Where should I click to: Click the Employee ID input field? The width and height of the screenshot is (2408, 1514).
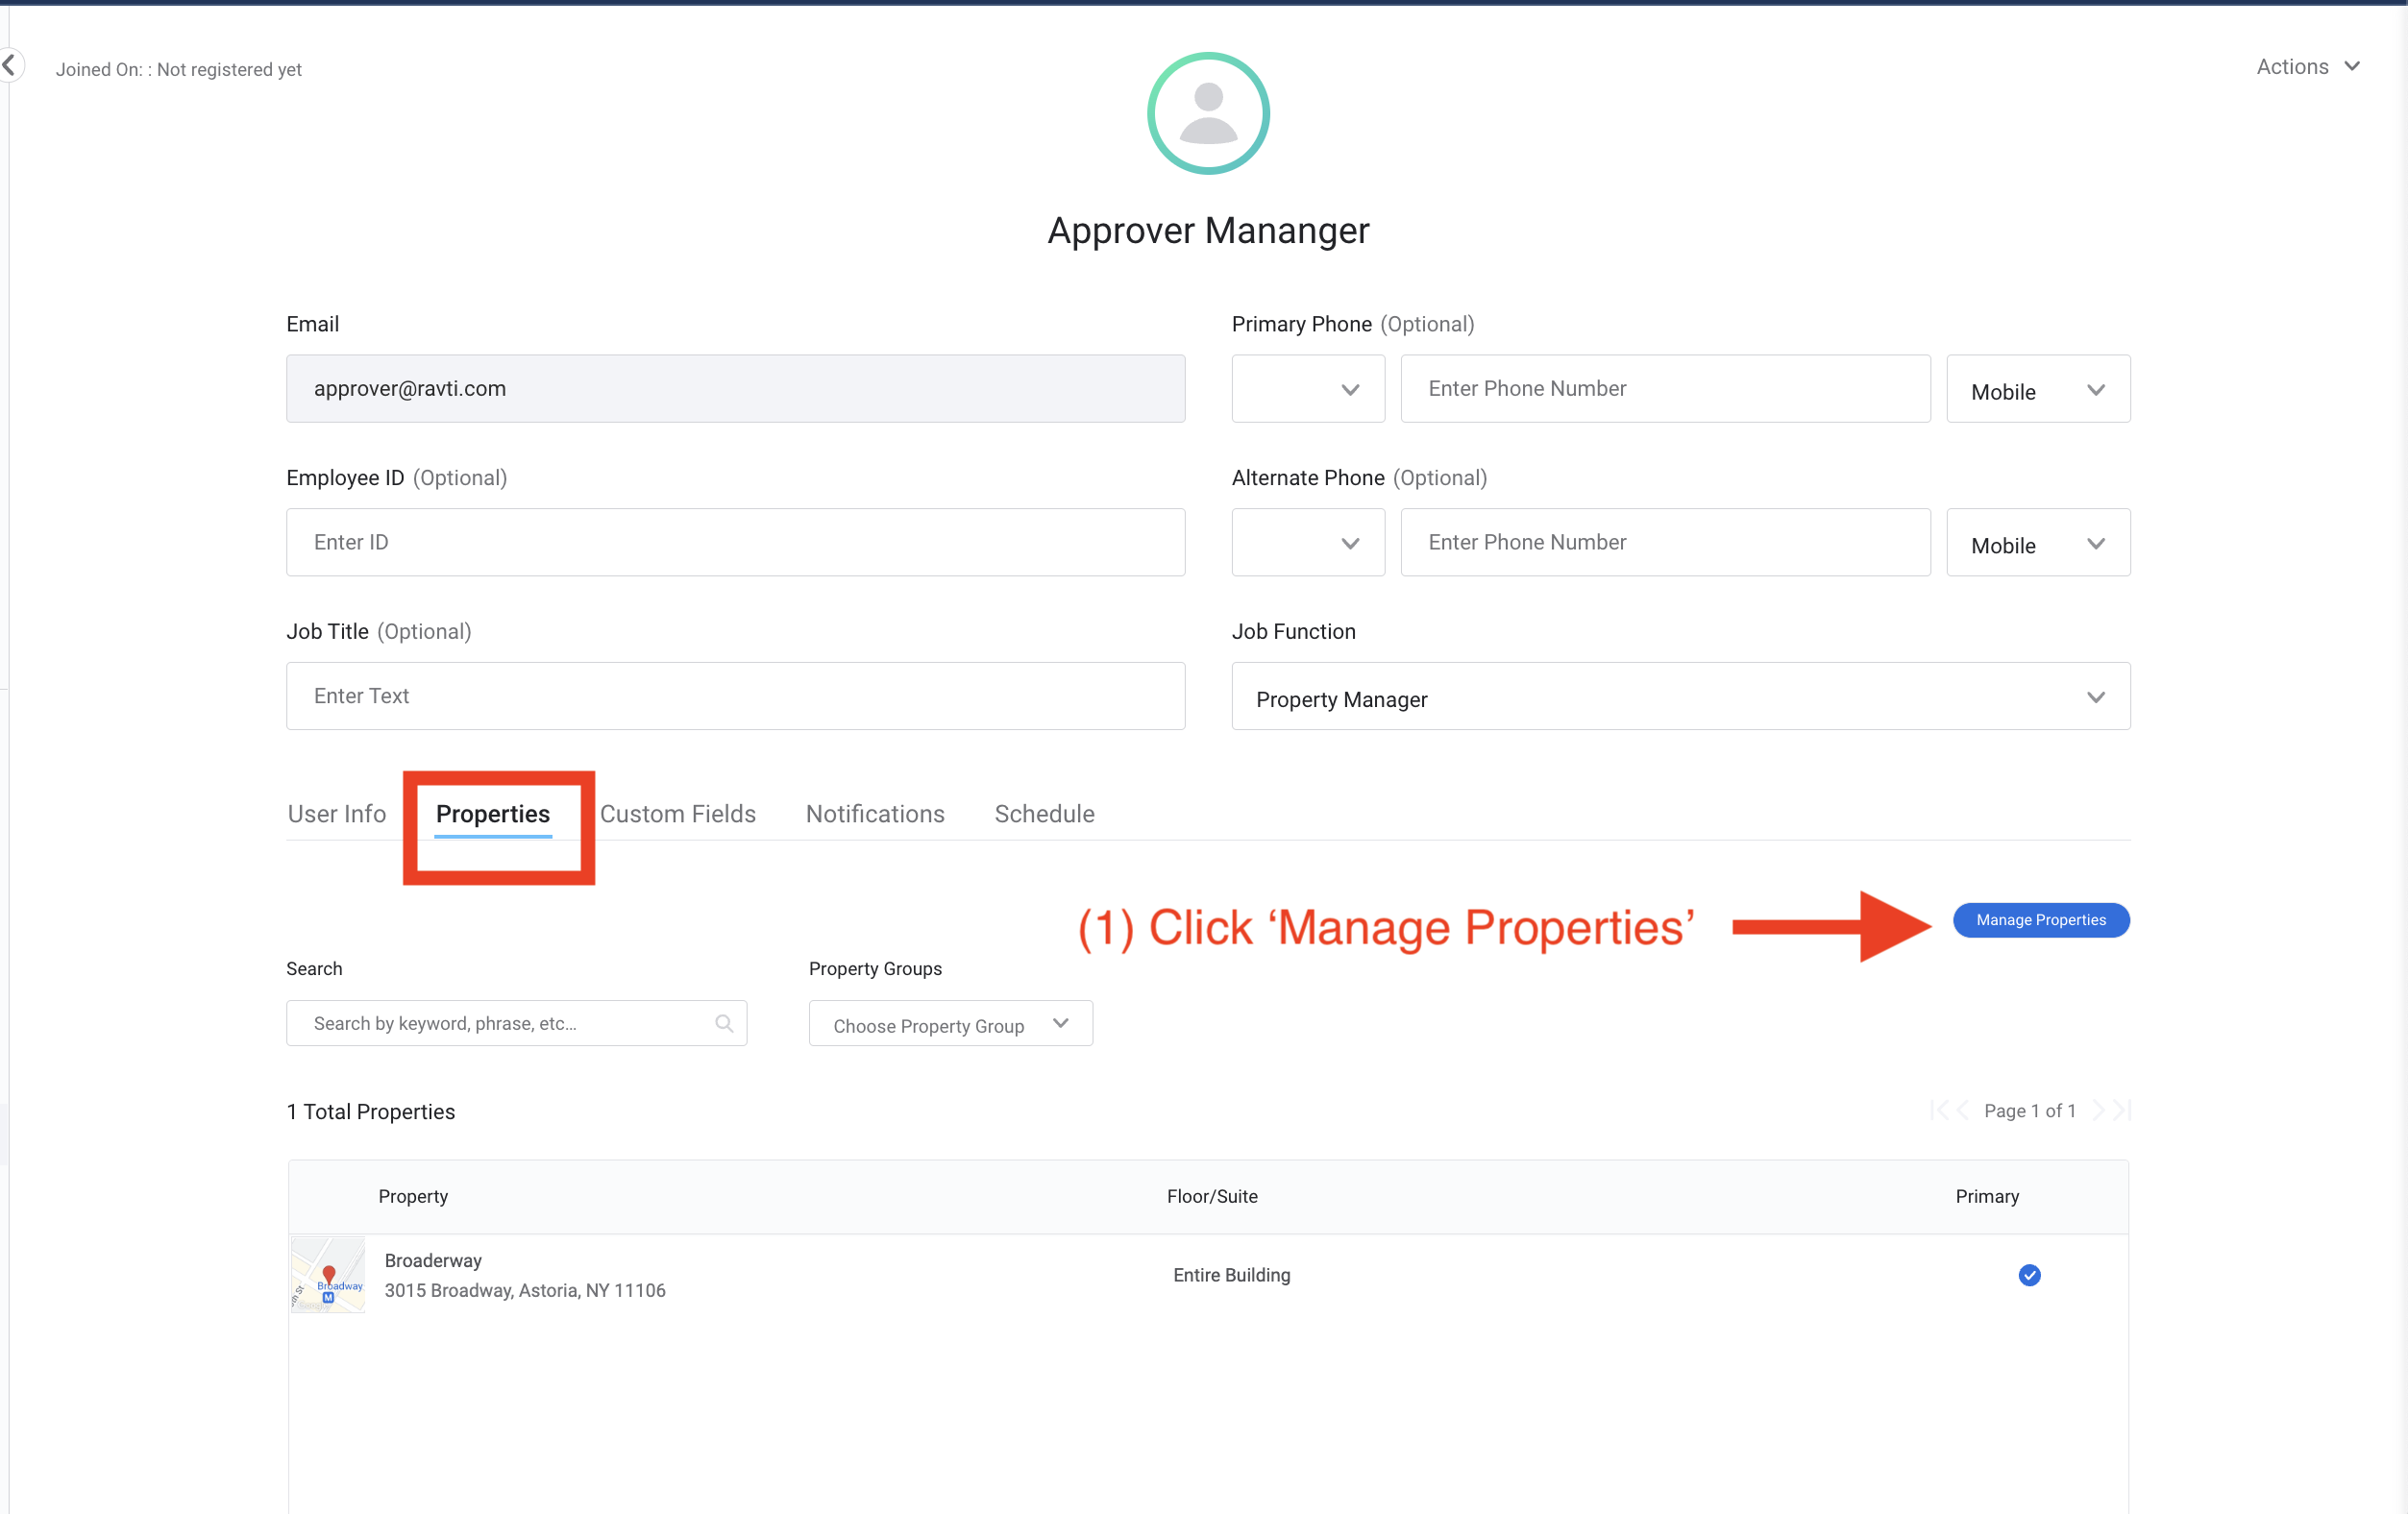coord(735,543)
